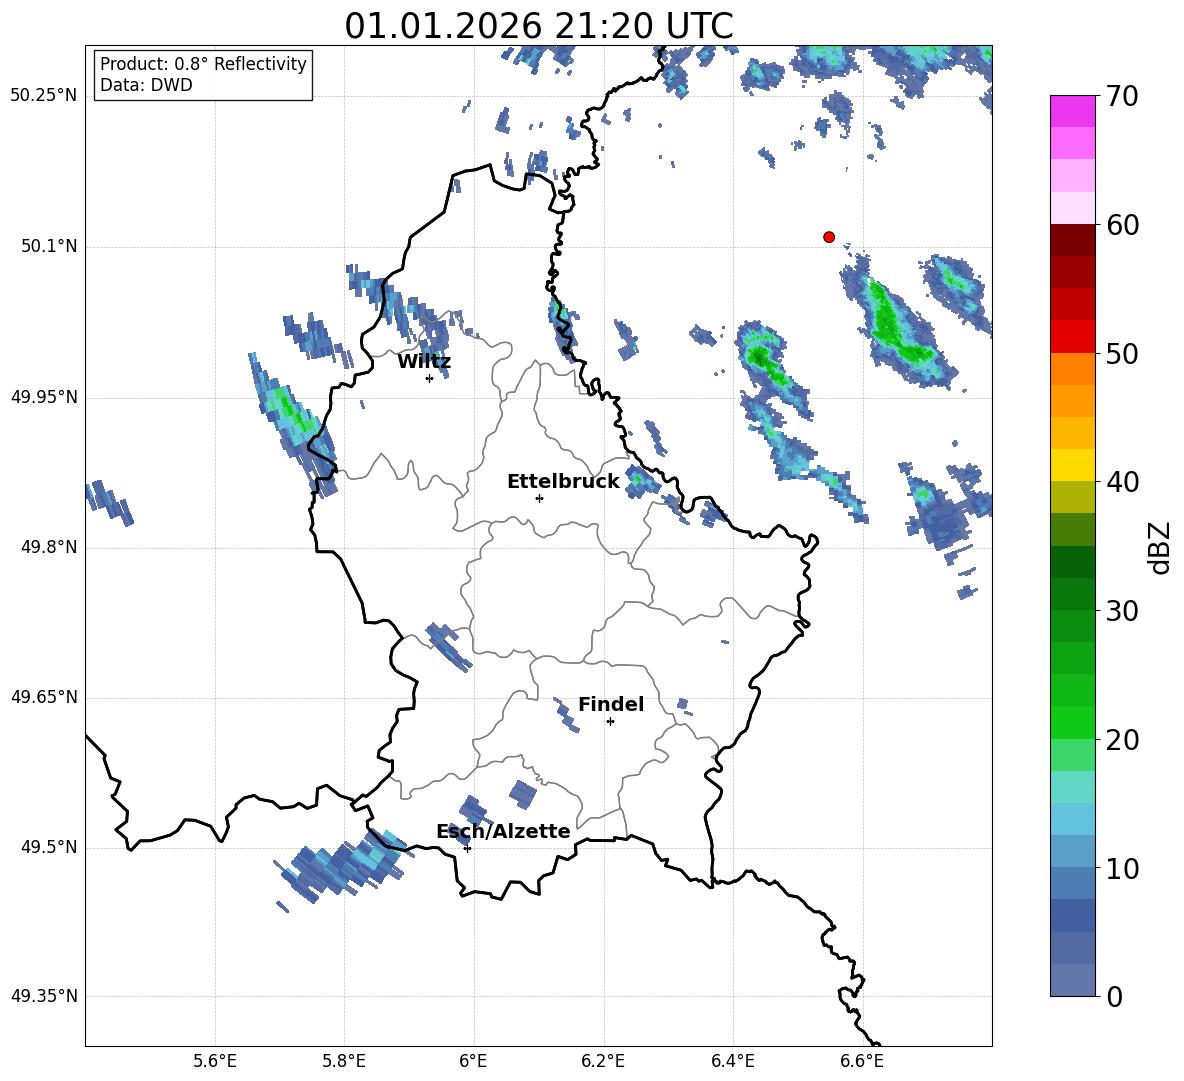Pick the yellow colorbar swatch above 40
The width and height of the screenshot is (1184, 1081).
(1072, 466)
